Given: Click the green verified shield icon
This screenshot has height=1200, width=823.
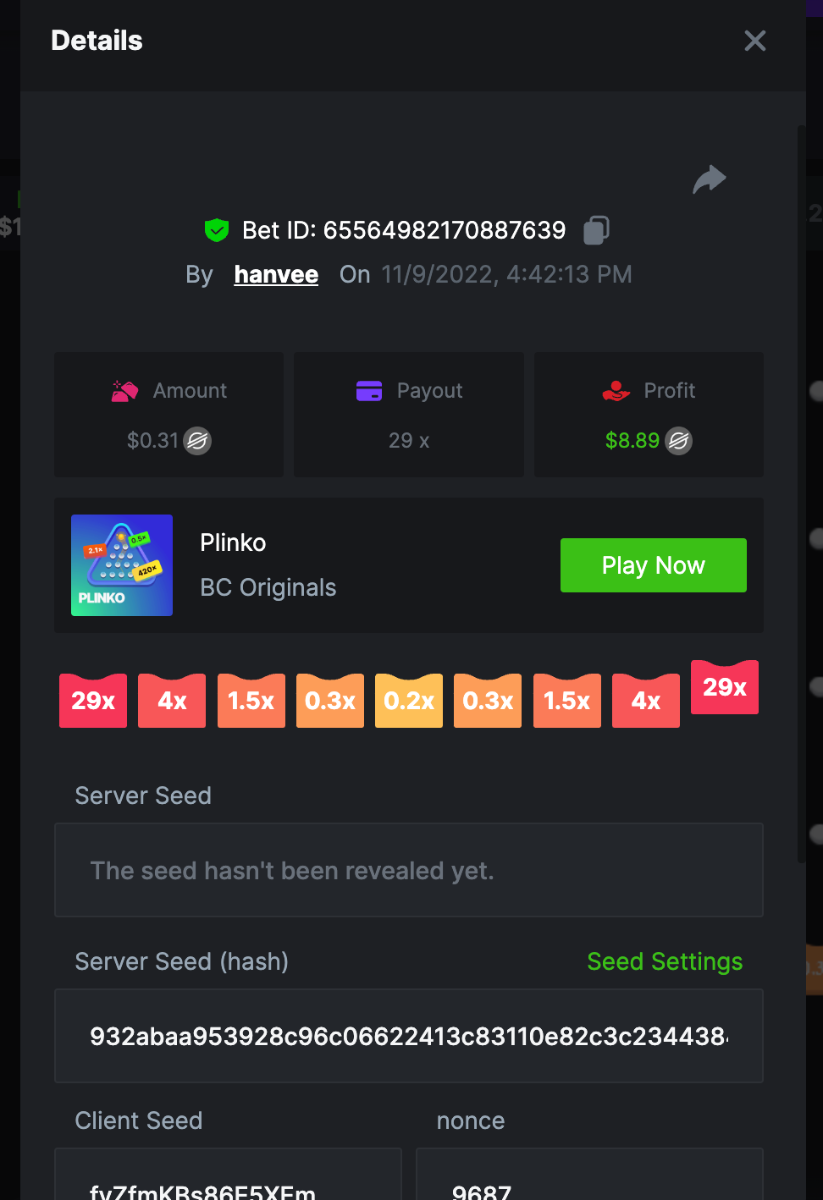Looking at the screenshot, I should click(216, 231).
